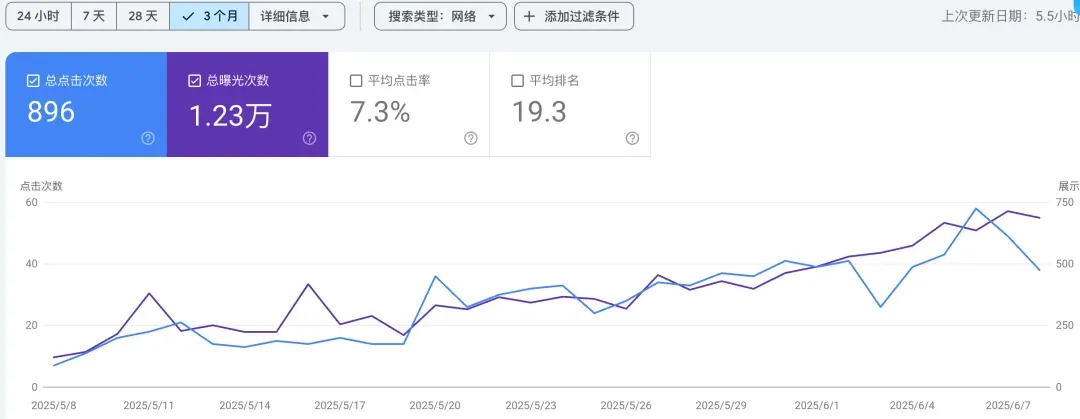
Task: Select the 3 个月 date range
Action: 209,16
